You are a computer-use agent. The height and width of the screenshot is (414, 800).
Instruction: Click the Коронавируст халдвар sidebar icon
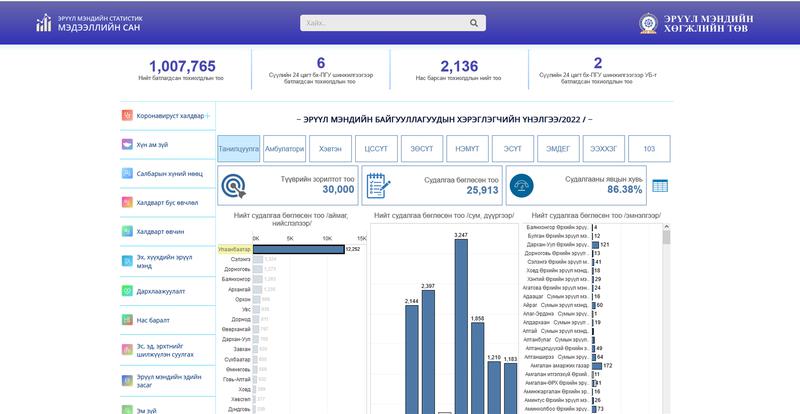[x=127, y=115]
